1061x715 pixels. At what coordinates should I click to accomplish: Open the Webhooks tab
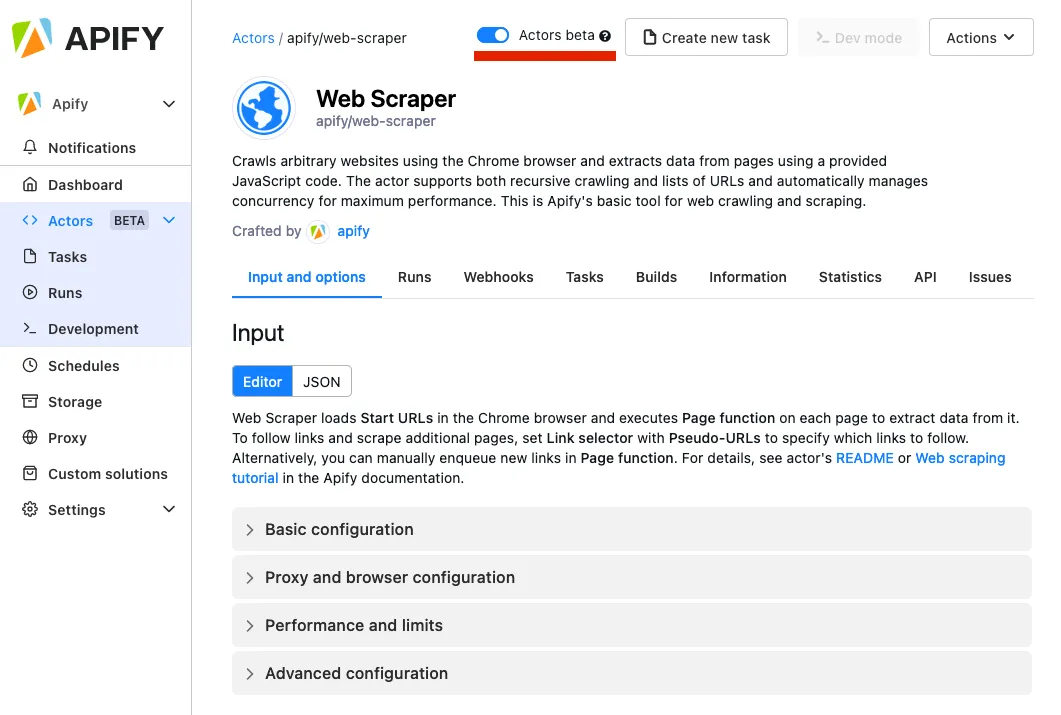(499, 277)
